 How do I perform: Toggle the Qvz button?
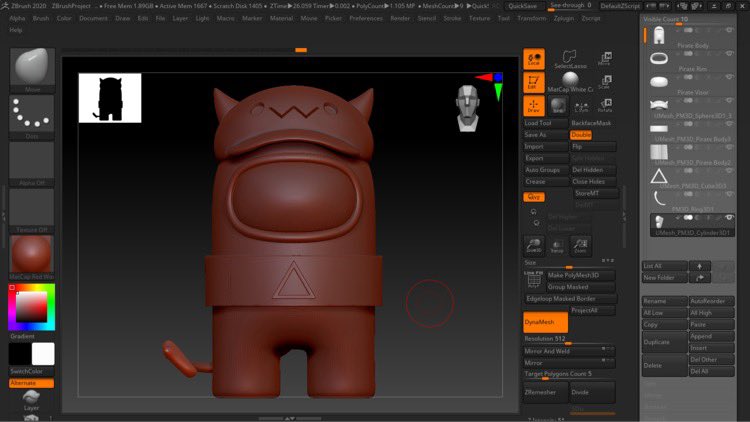pos(534,197)
